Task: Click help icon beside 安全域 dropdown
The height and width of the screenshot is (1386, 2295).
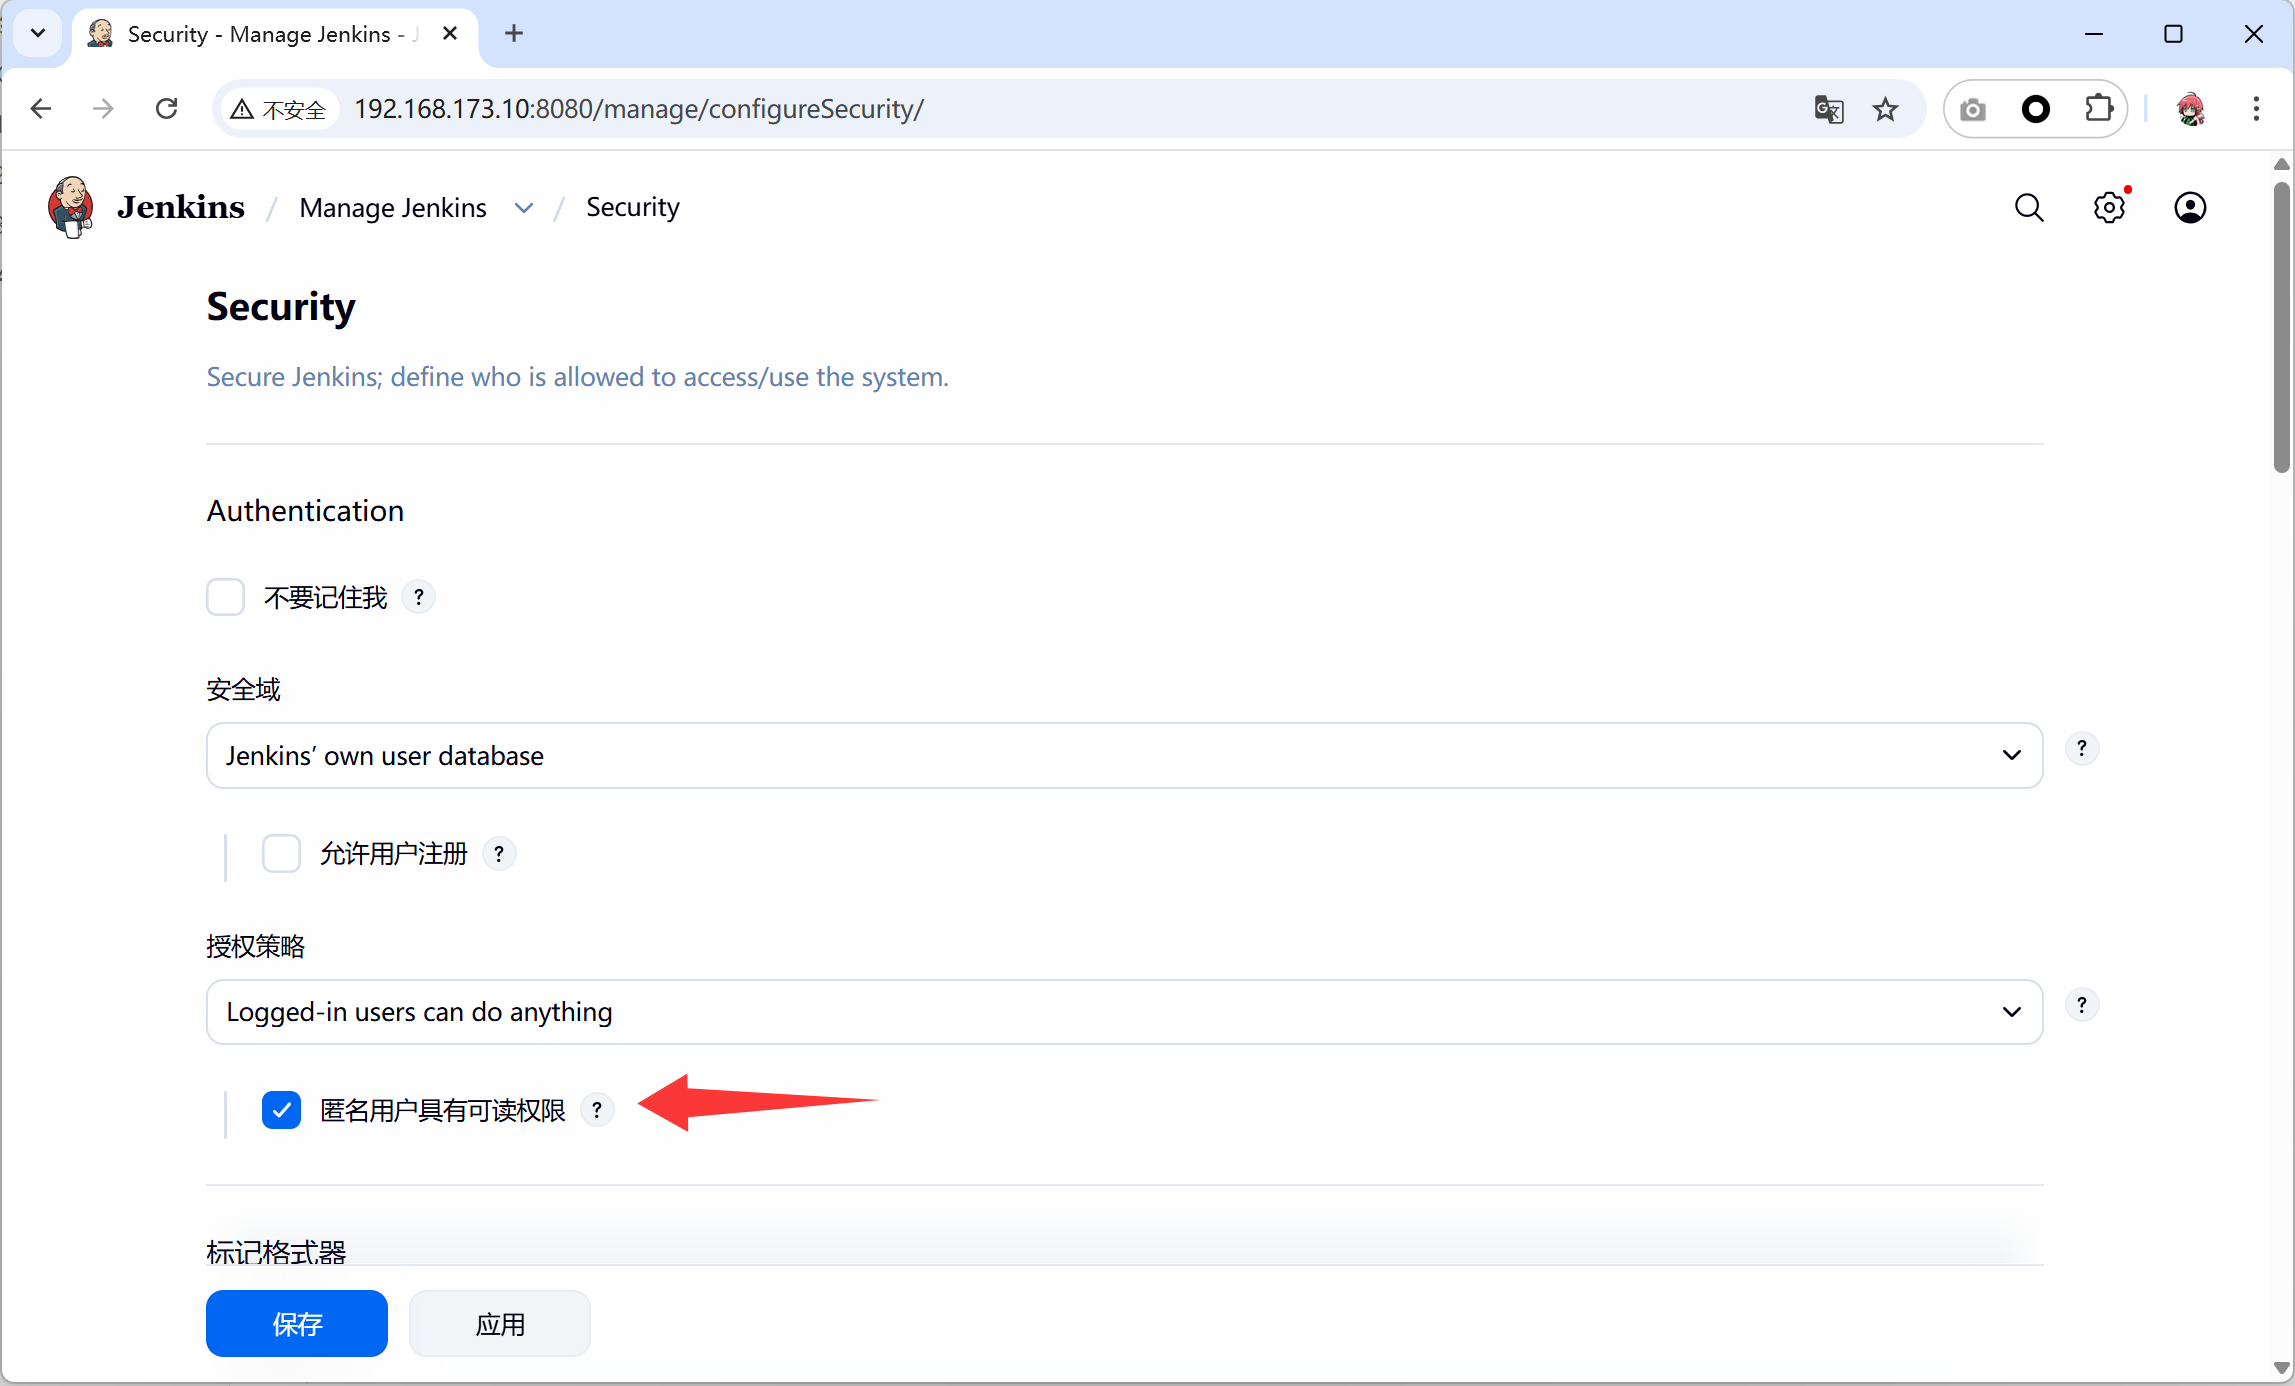Action: pyautogui.click(x=2082, y=749)
